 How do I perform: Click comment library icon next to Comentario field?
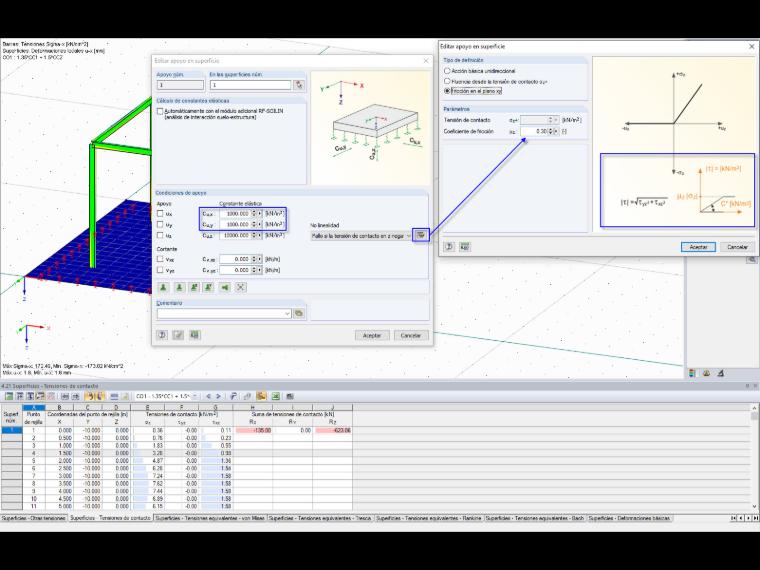coord(299,314)
